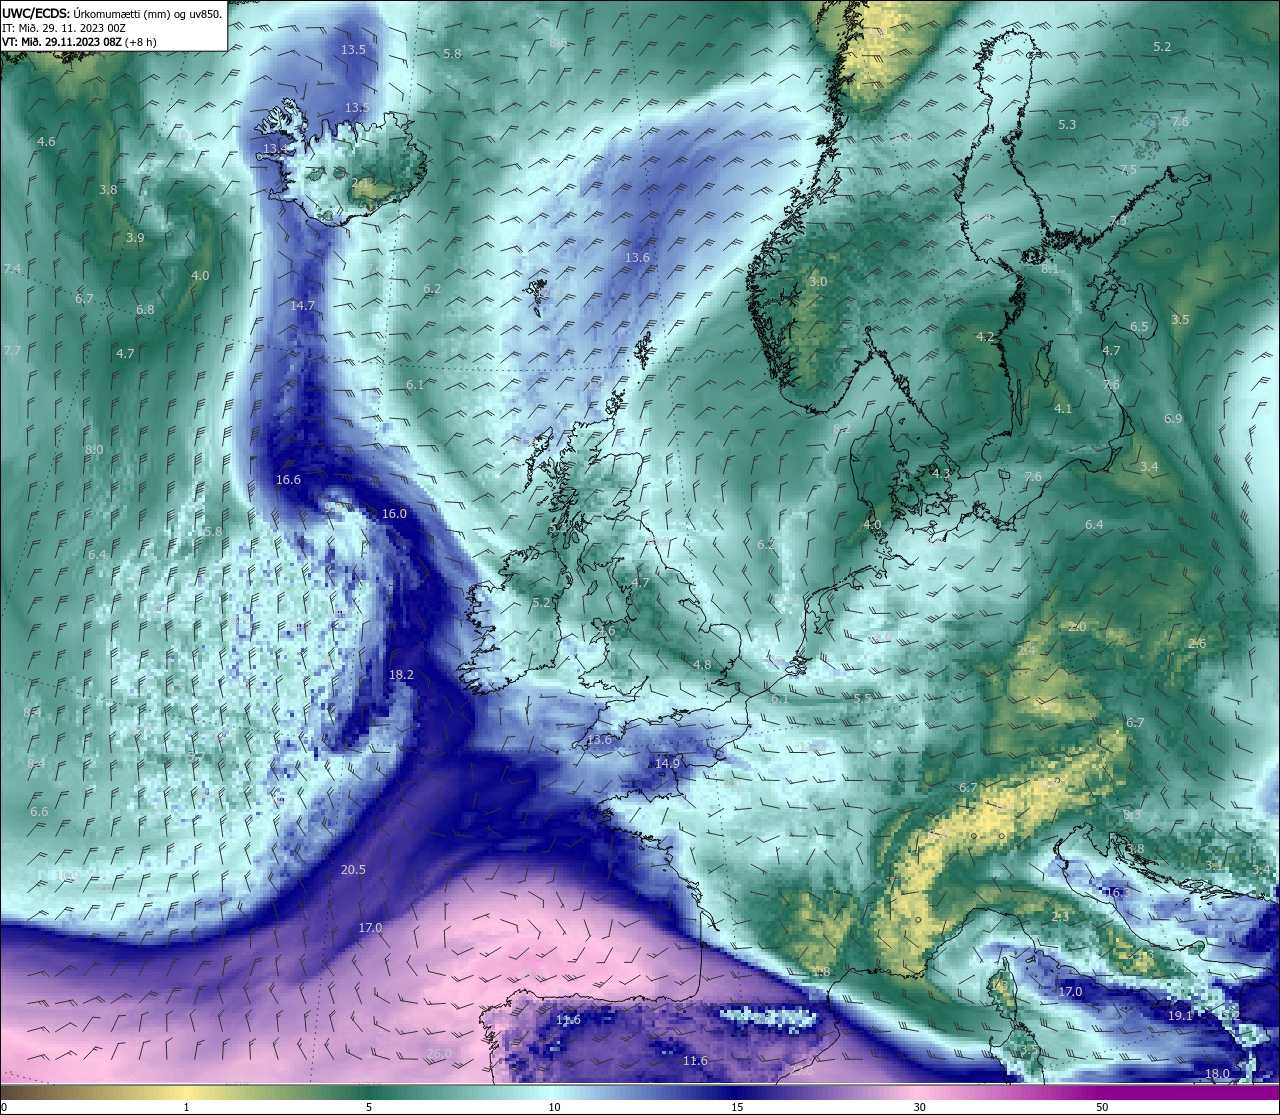Click the 6.8 value on the map
1280x1115 pixels.
pos(145,310)
